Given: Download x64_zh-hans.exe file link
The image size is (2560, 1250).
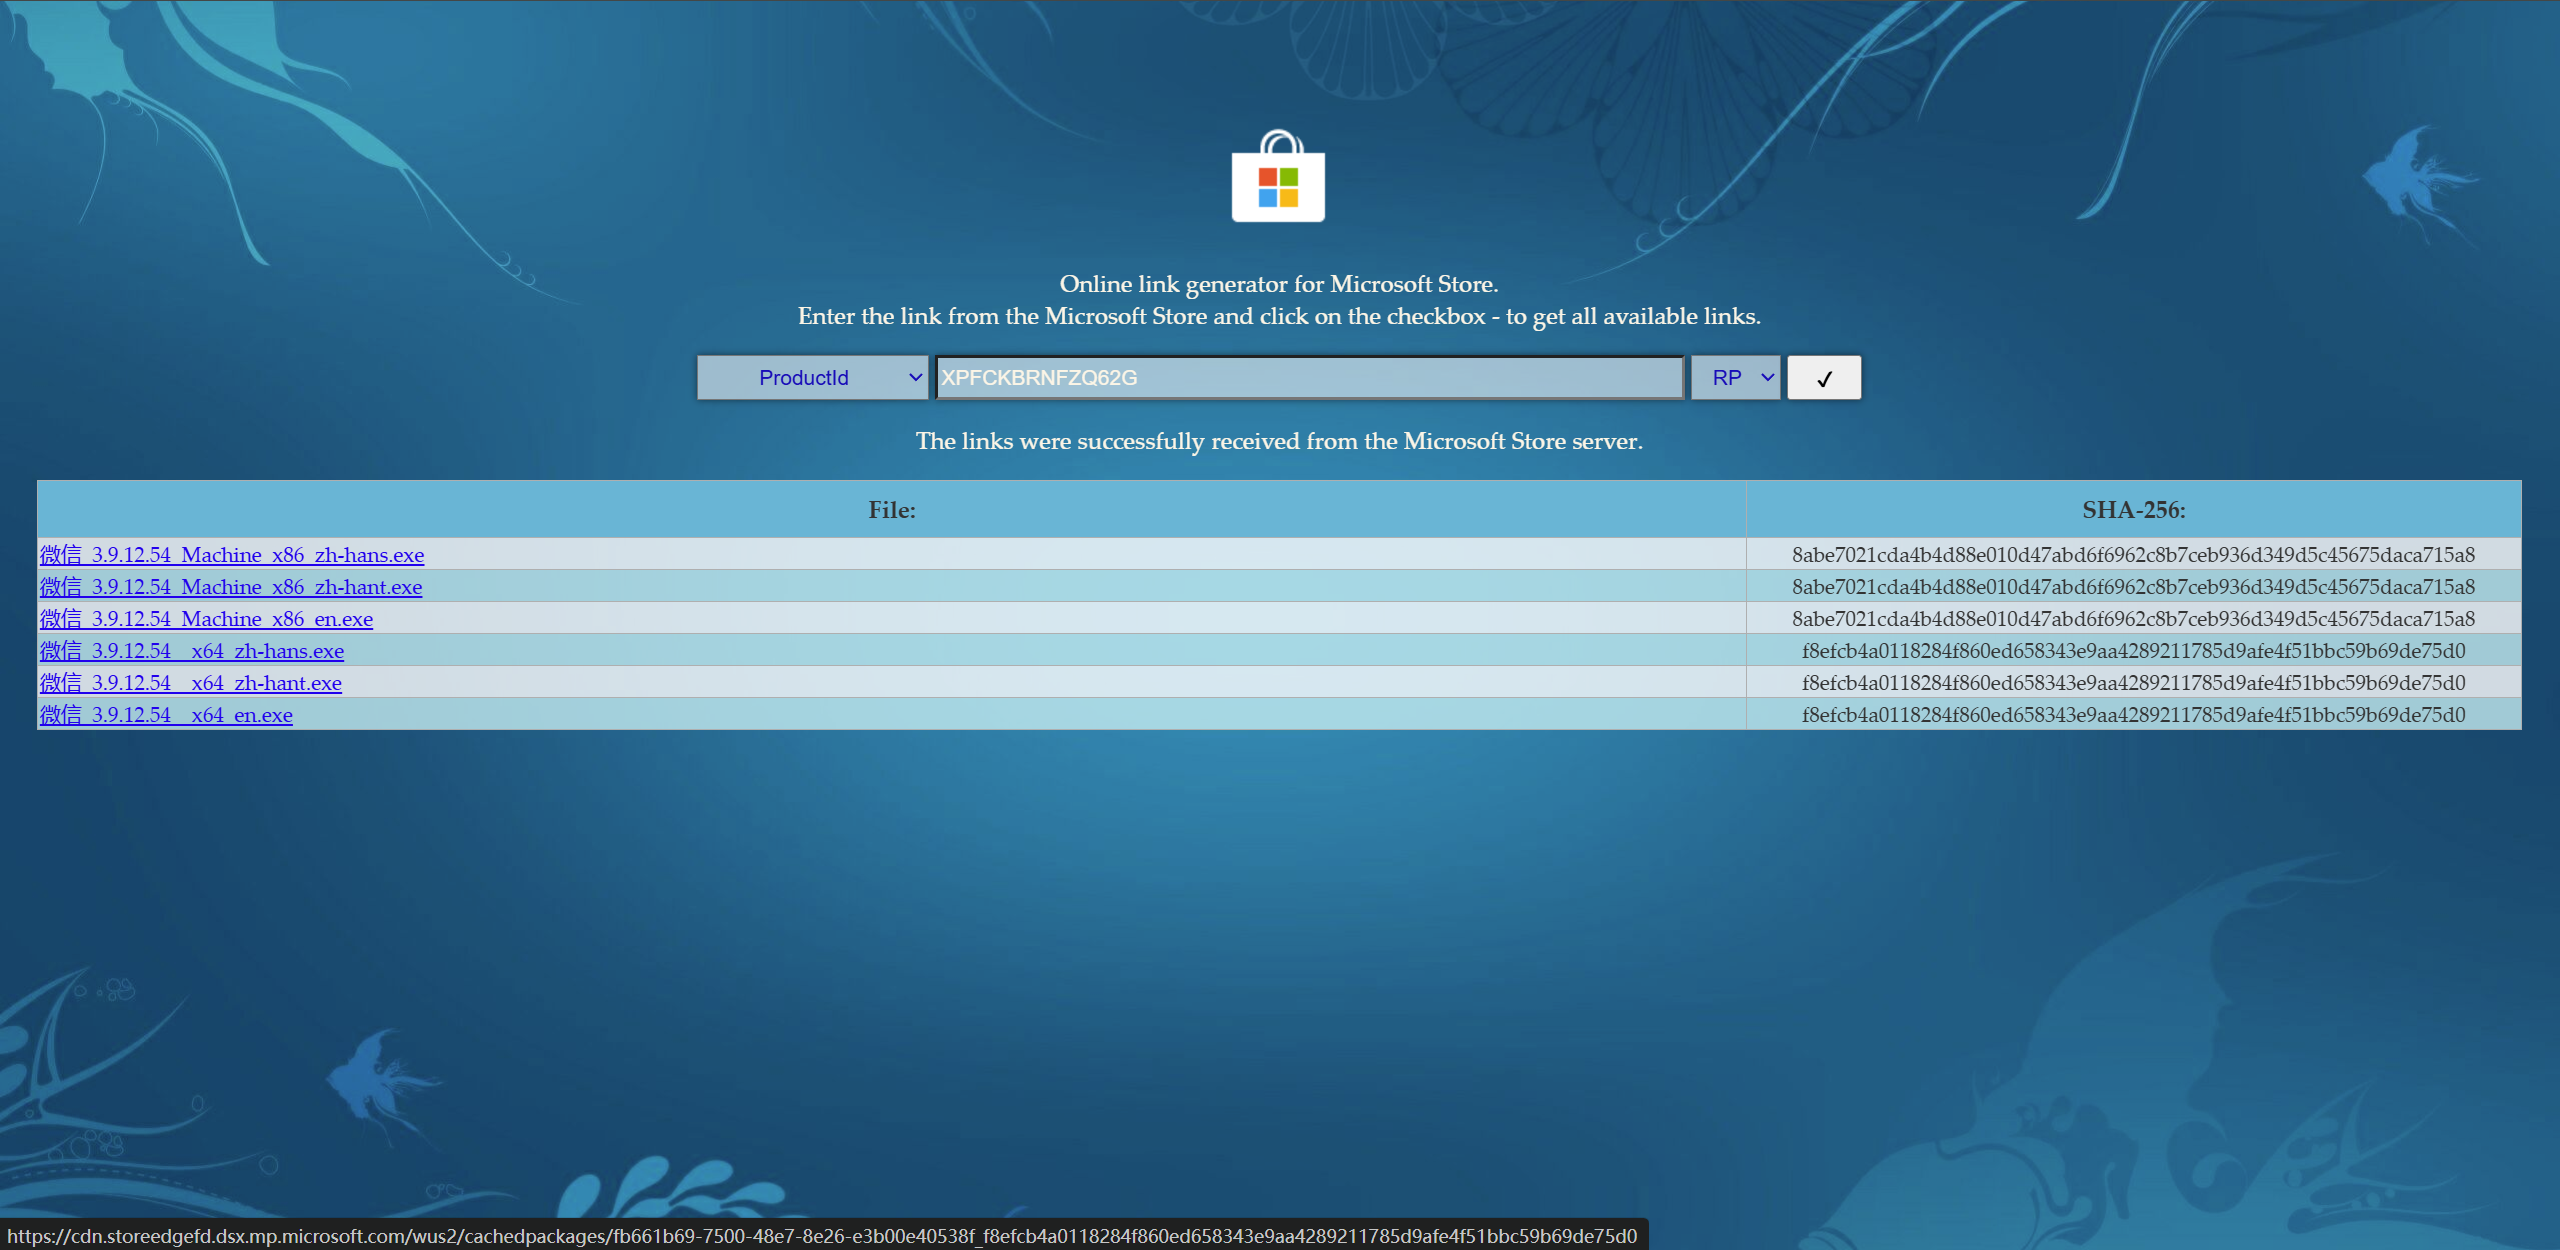Looking at the screenshot, I should [x=192, y=651].
